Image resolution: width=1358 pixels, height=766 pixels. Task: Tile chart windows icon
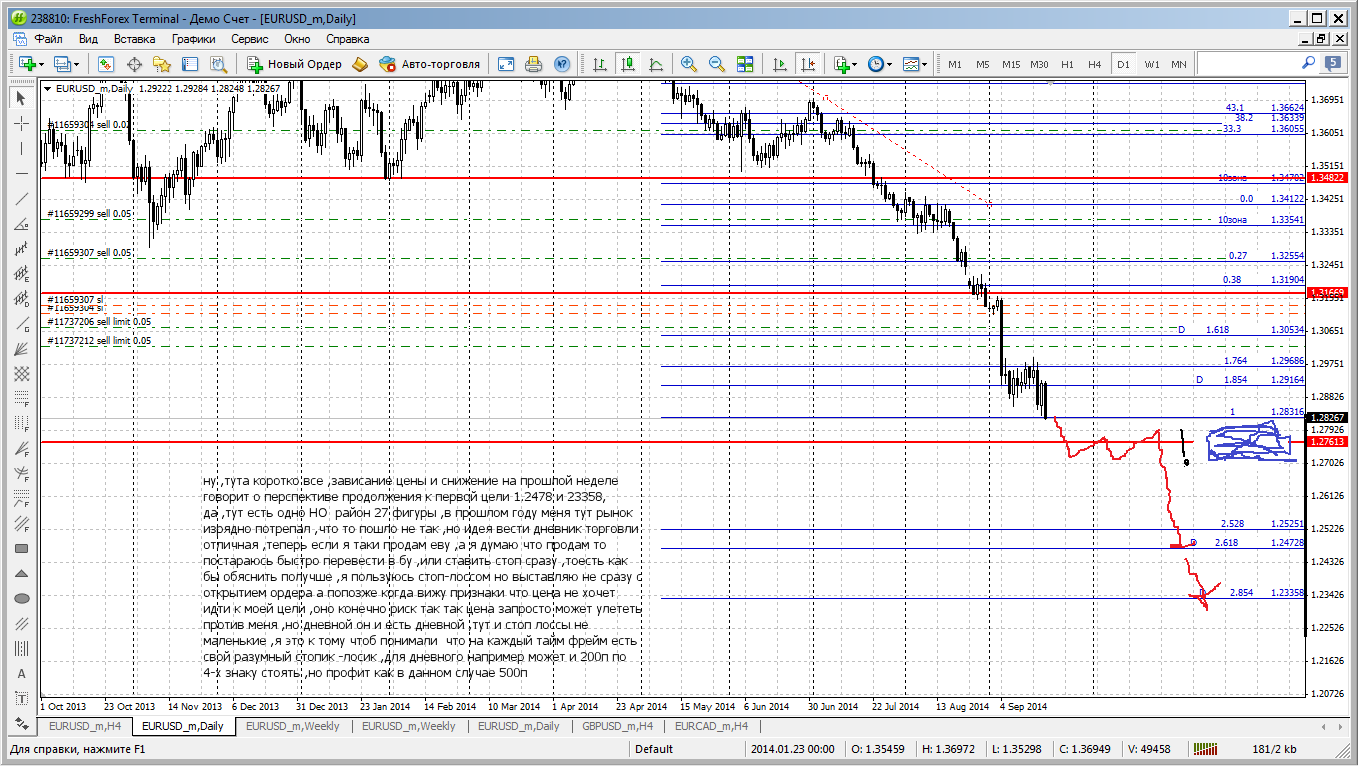[745, 64]
